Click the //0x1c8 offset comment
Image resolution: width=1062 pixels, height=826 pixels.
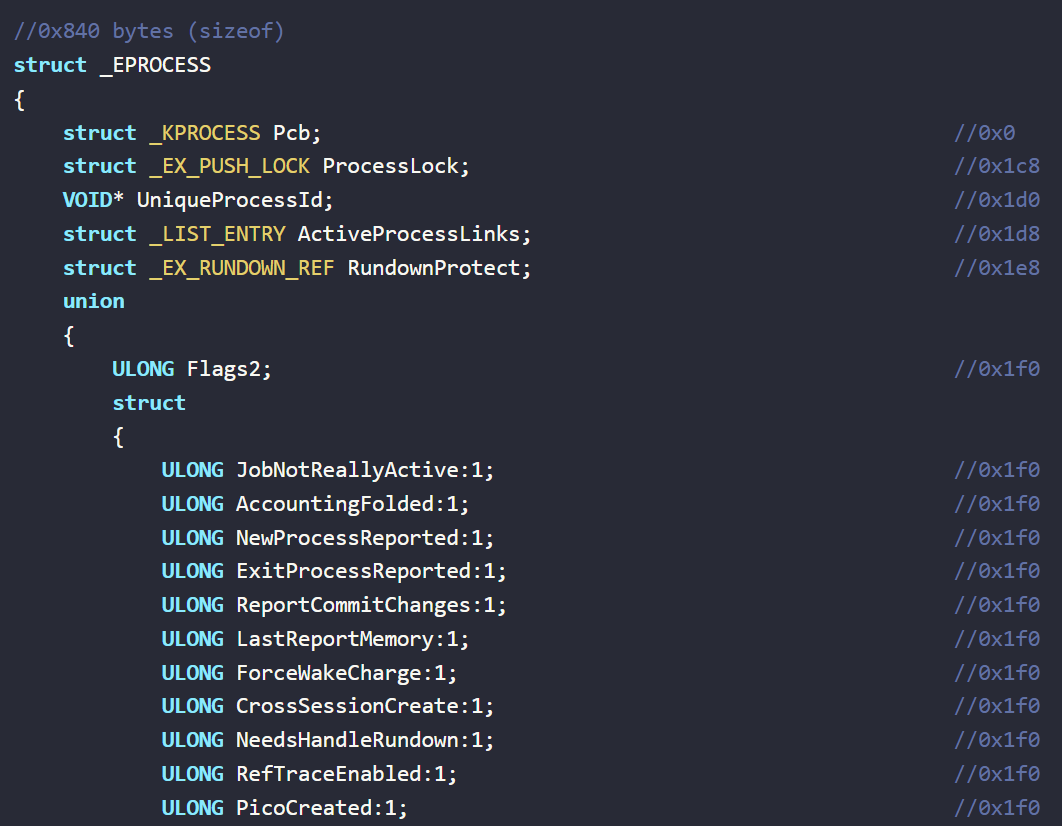coord(997,167)
